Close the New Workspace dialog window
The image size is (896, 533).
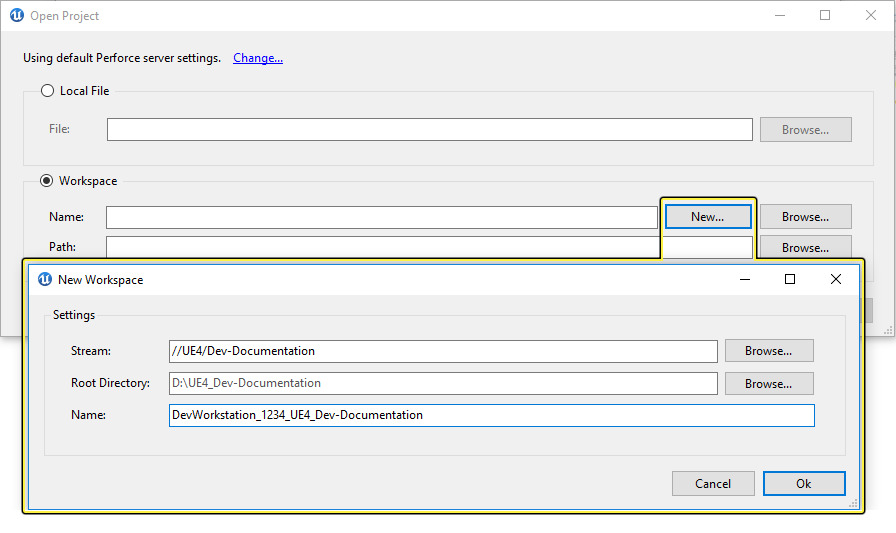(x=836, y=280)
